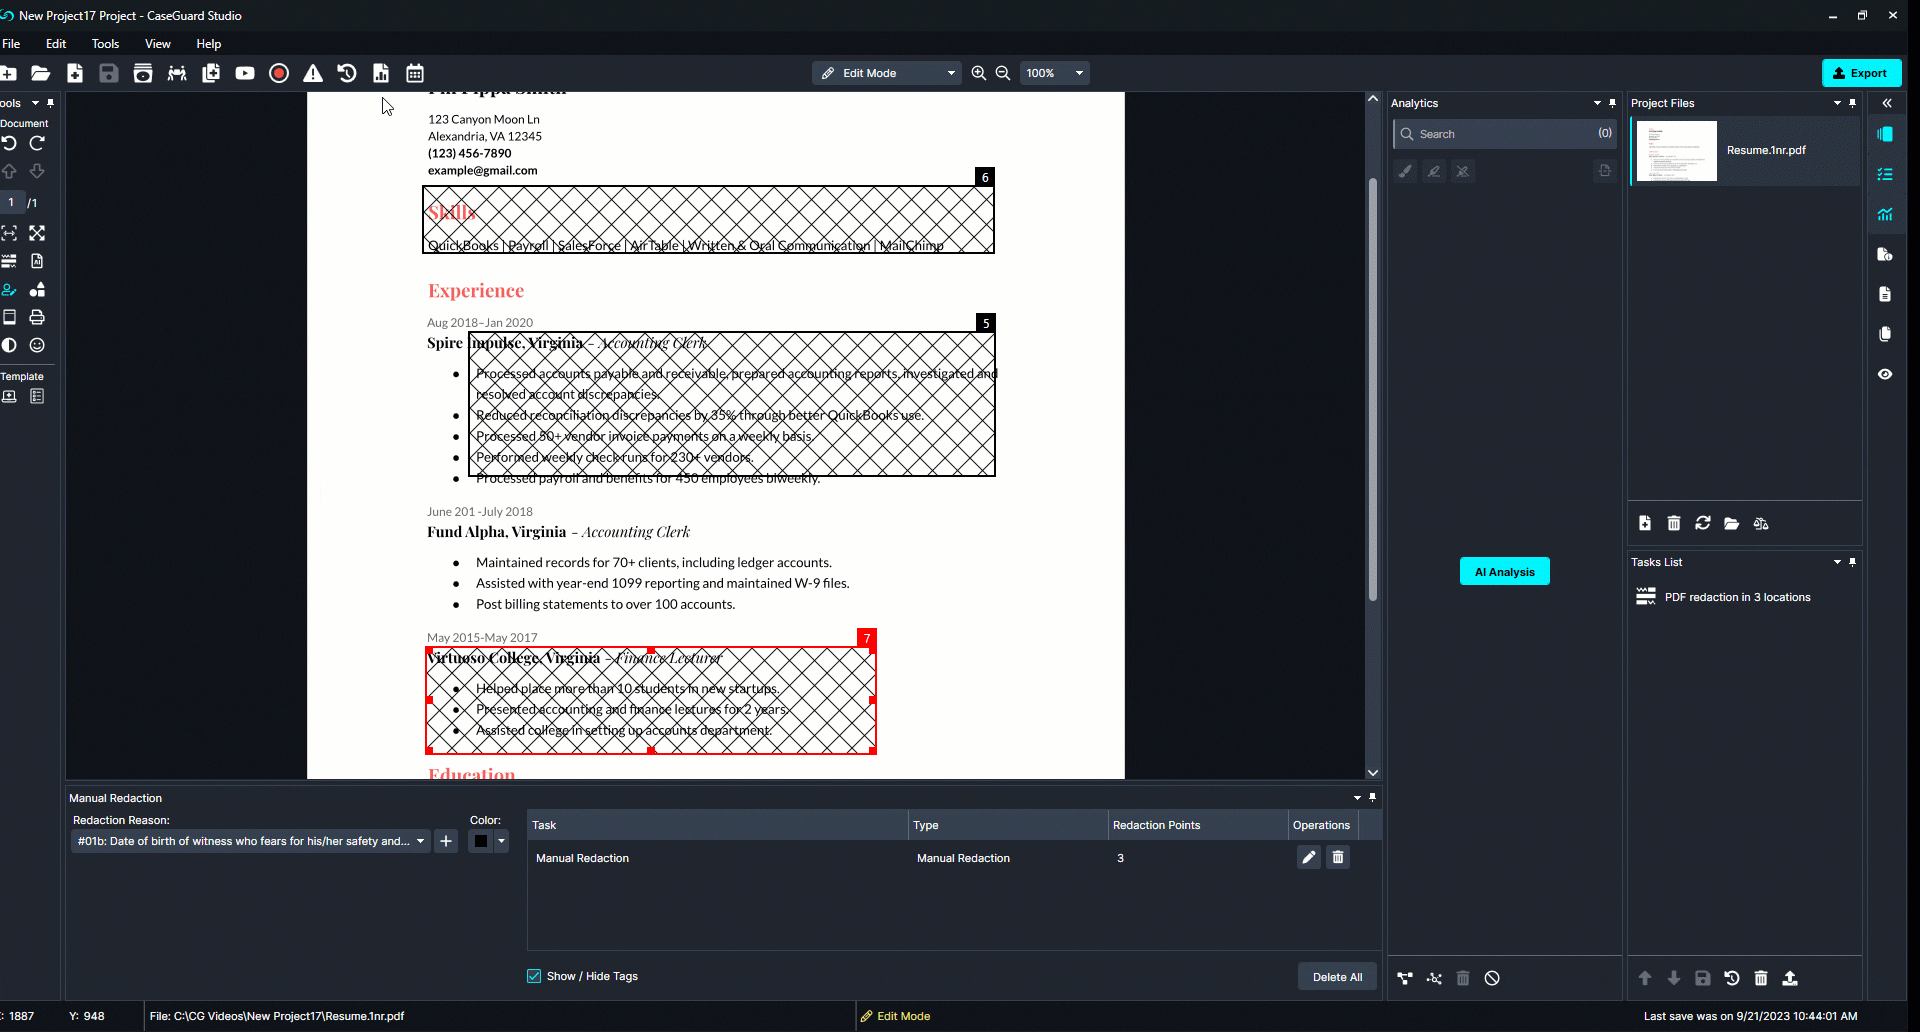Open the Report generation icon
1920x1032 pixels.
[x=380, y=72]
